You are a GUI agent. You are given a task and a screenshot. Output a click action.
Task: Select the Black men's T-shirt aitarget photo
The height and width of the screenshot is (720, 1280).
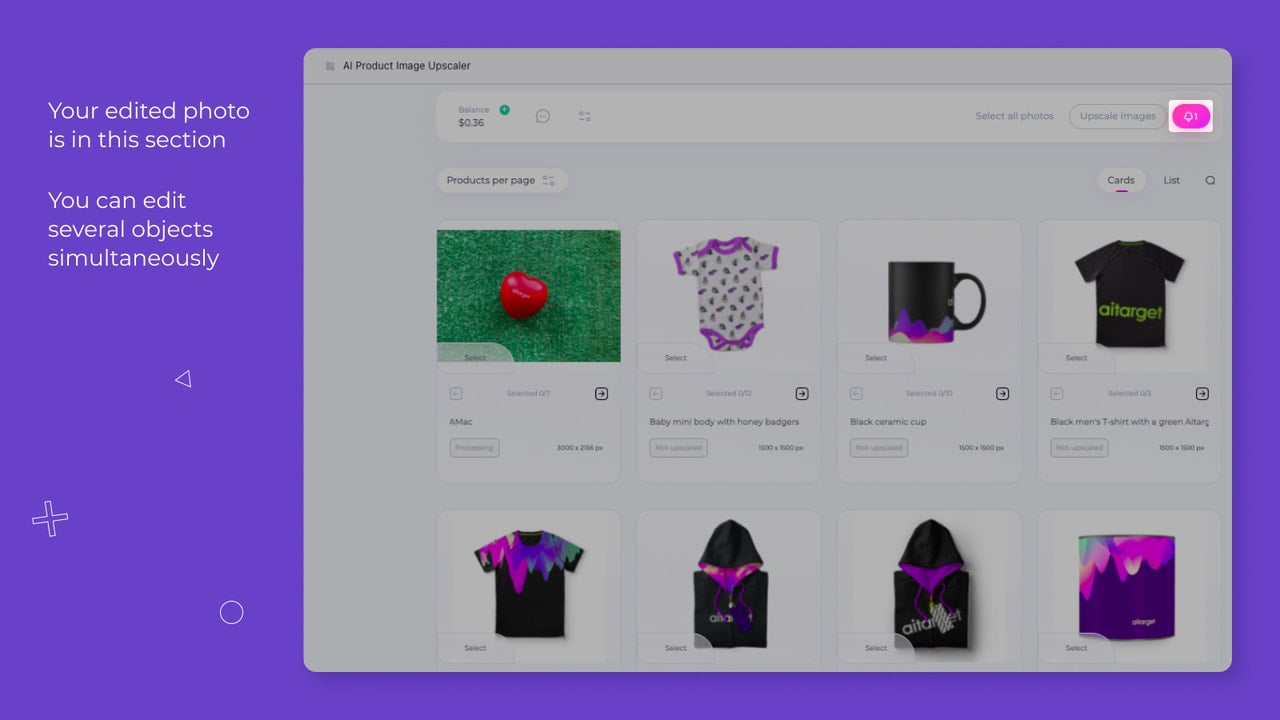pos(1076,357)
